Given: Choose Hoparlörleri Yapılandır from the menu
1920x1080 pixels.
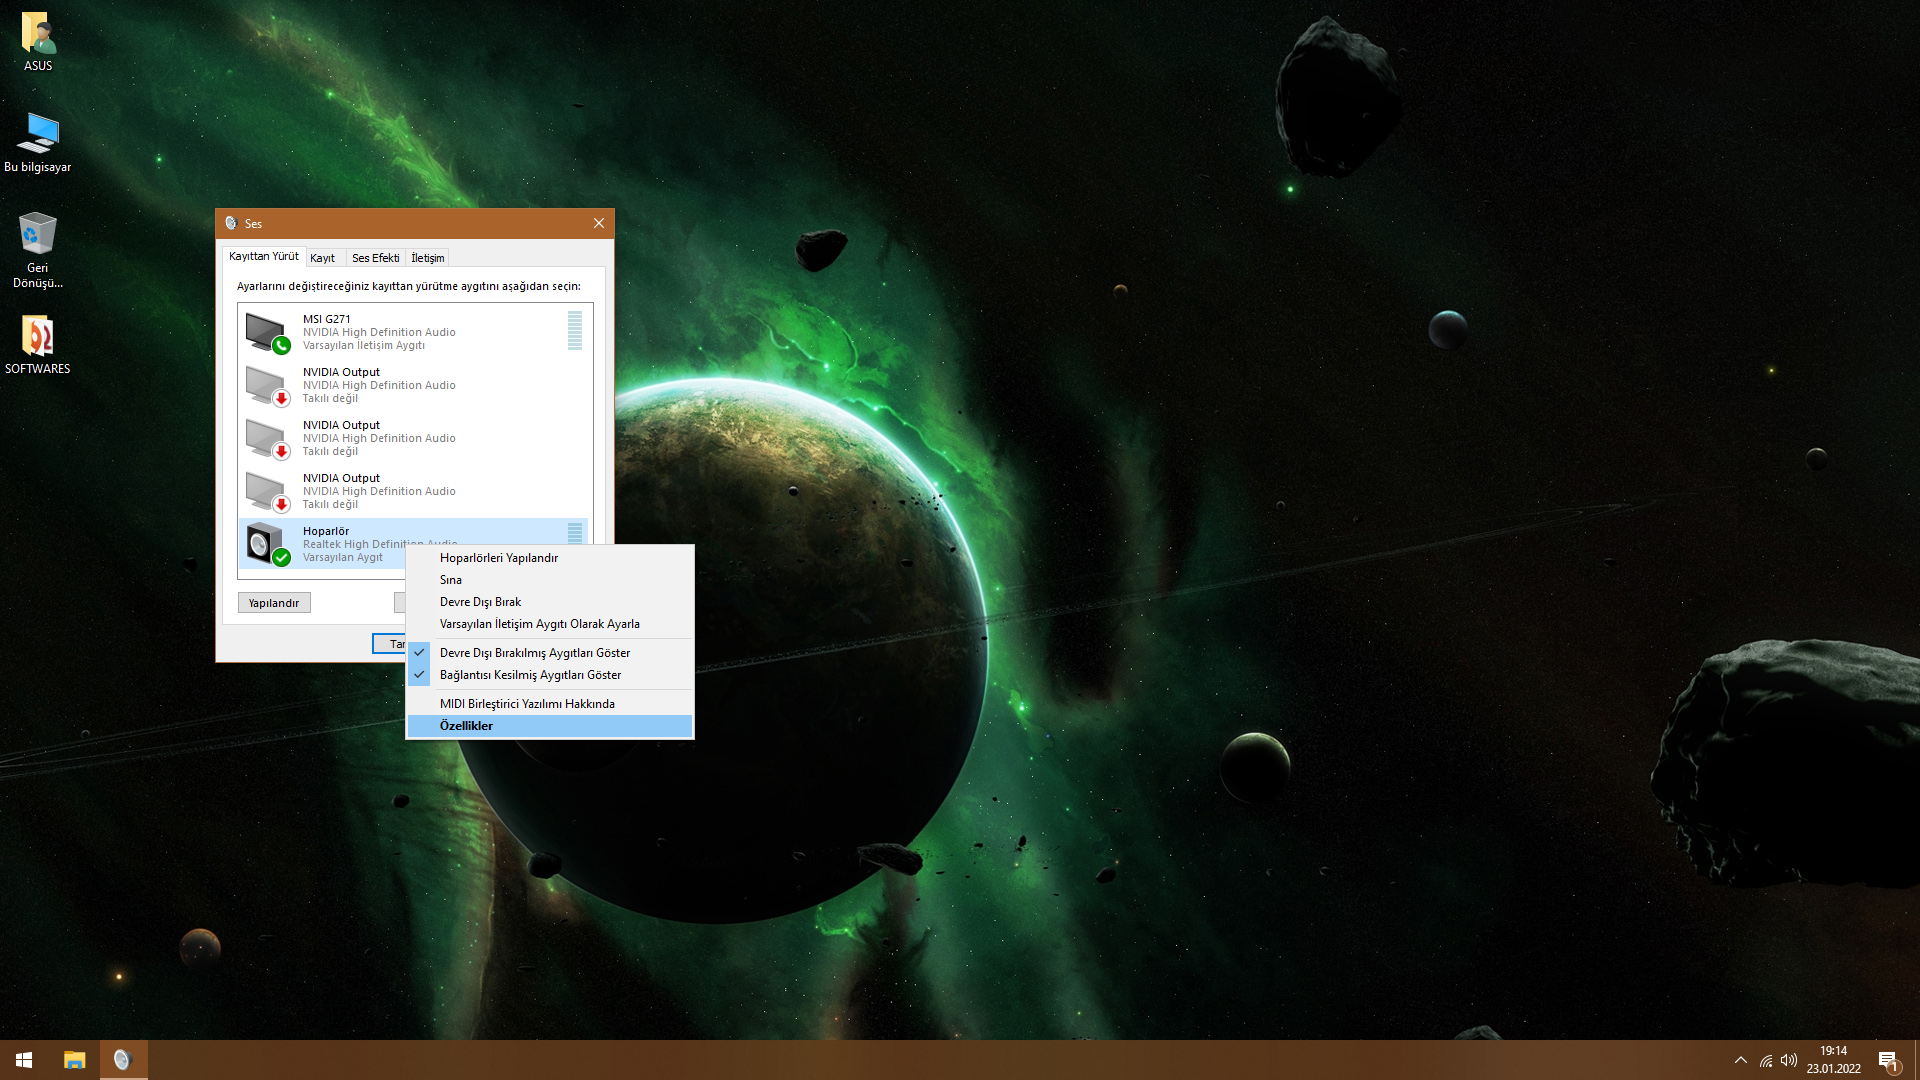Looking at the screenshot, I should [x=498, y=558].
